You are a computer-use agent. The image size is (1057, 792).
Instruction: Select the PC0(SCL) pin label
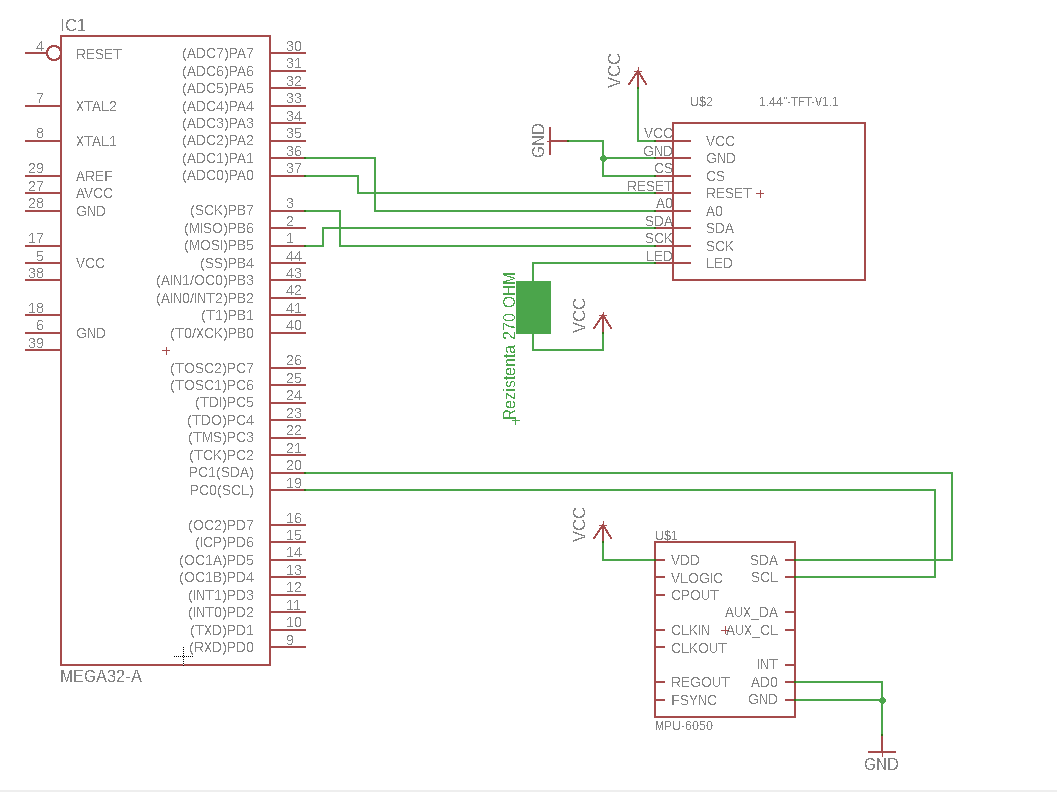[x=222, y=491]
